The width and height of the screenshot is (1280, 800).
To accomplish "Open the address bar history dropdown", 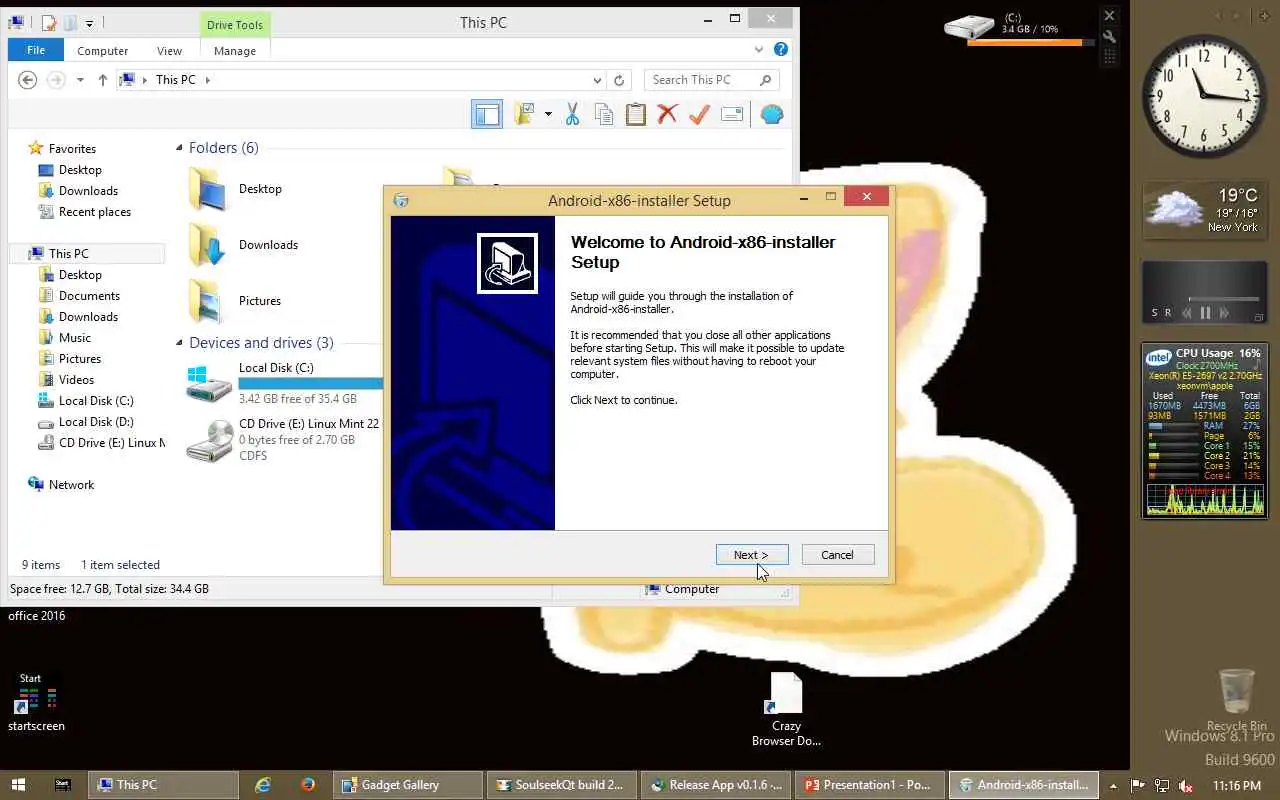I will (598, 80).
